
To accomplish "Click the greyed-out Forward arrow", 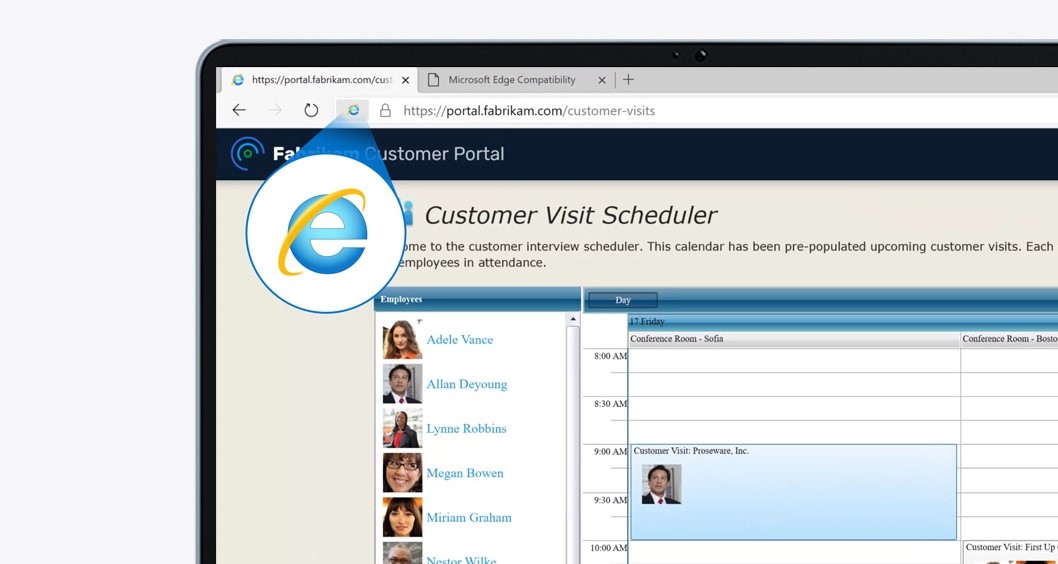I will pos(275,110).
